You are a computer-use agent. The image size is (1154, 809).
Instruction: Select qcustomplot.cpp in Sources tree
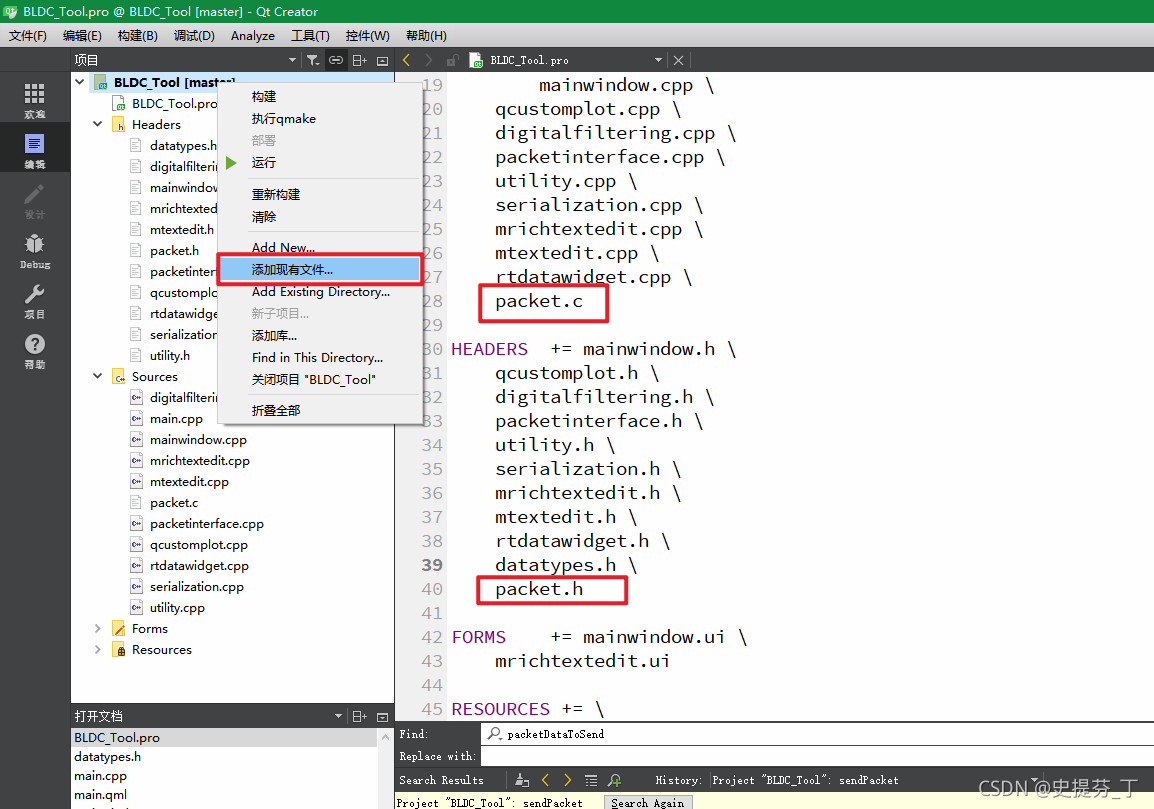coord(199,545)
